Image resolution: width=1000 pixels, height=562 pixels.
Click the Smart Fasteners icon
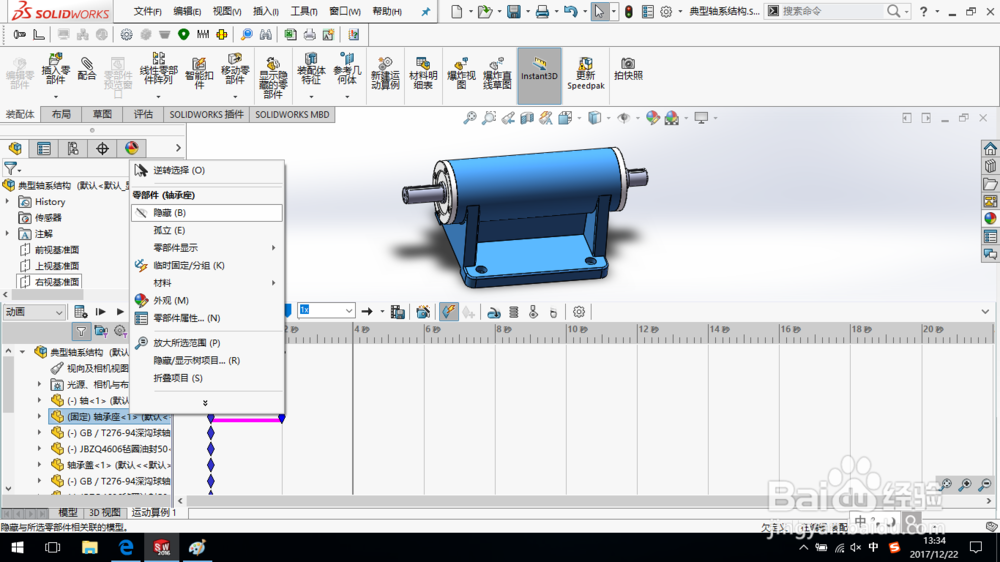coord(199,73)
